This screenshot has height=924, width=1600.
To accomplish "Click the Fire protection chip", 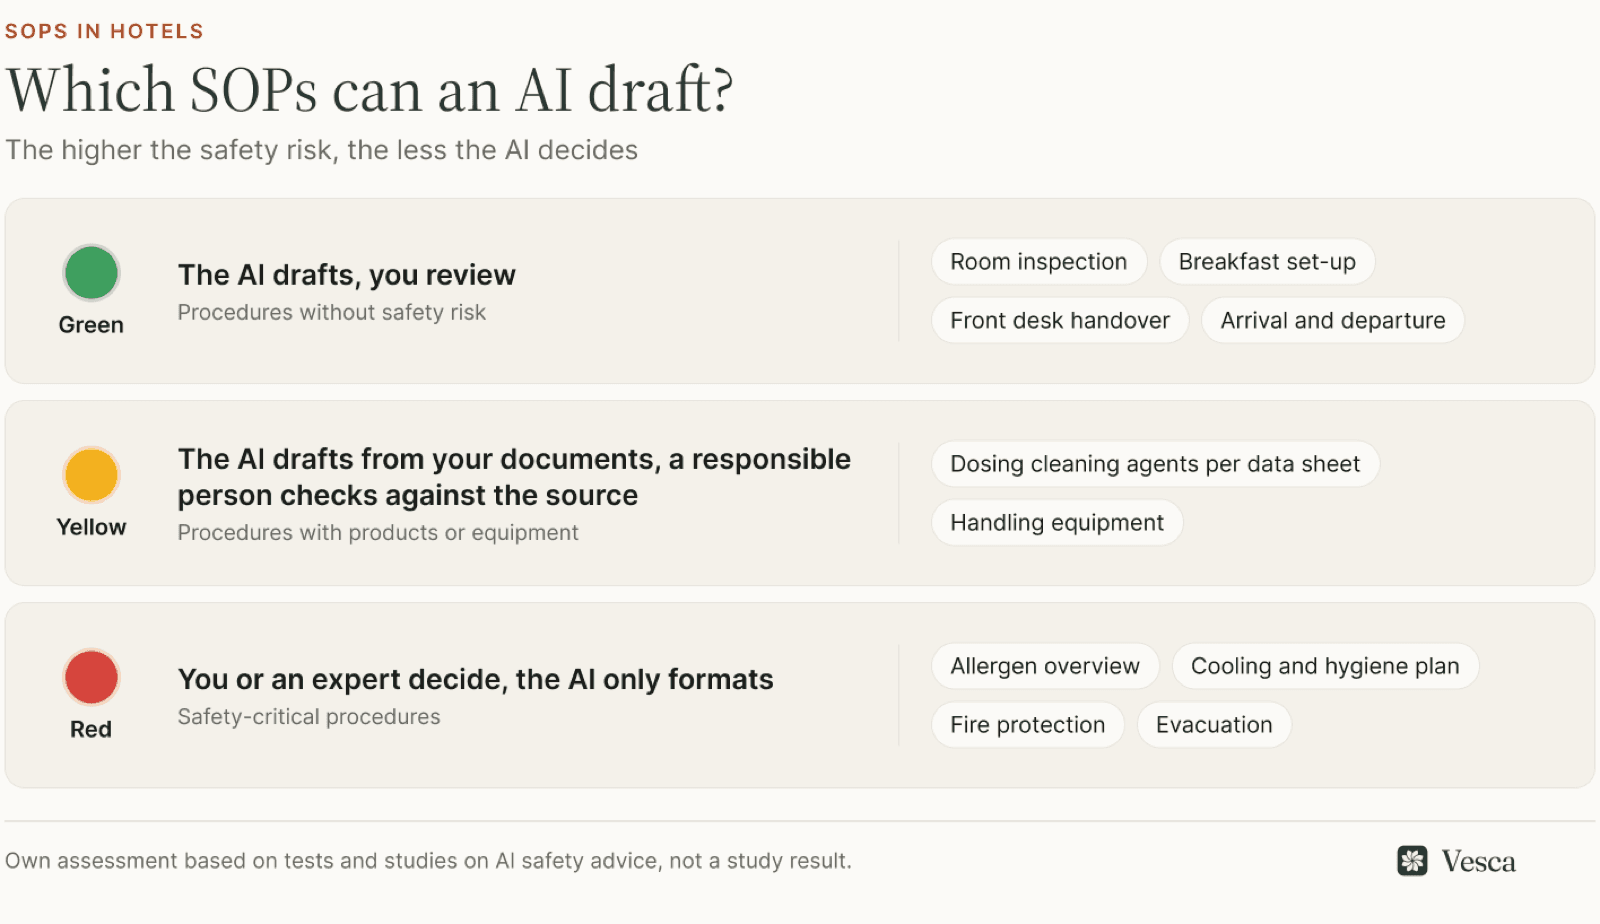I will [x=1028, y=725].
